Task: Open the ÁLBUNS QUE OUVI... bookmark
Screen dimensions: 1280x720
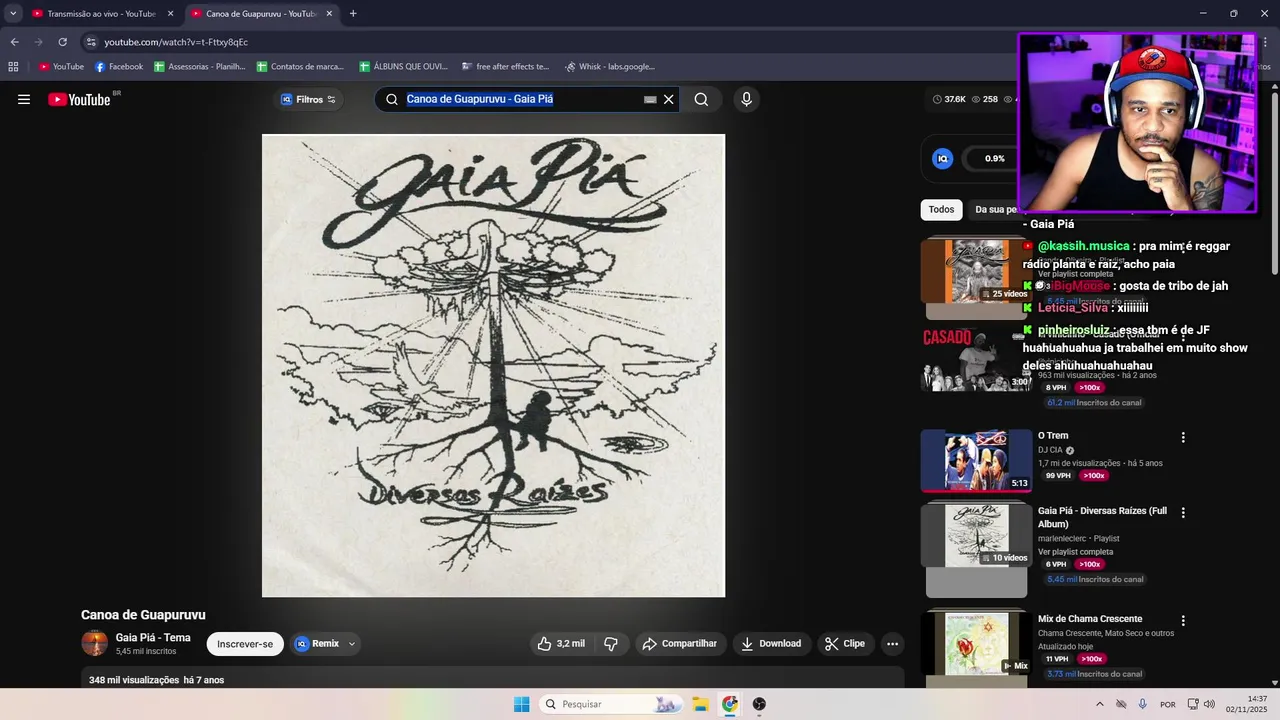Action: point(403,67)
